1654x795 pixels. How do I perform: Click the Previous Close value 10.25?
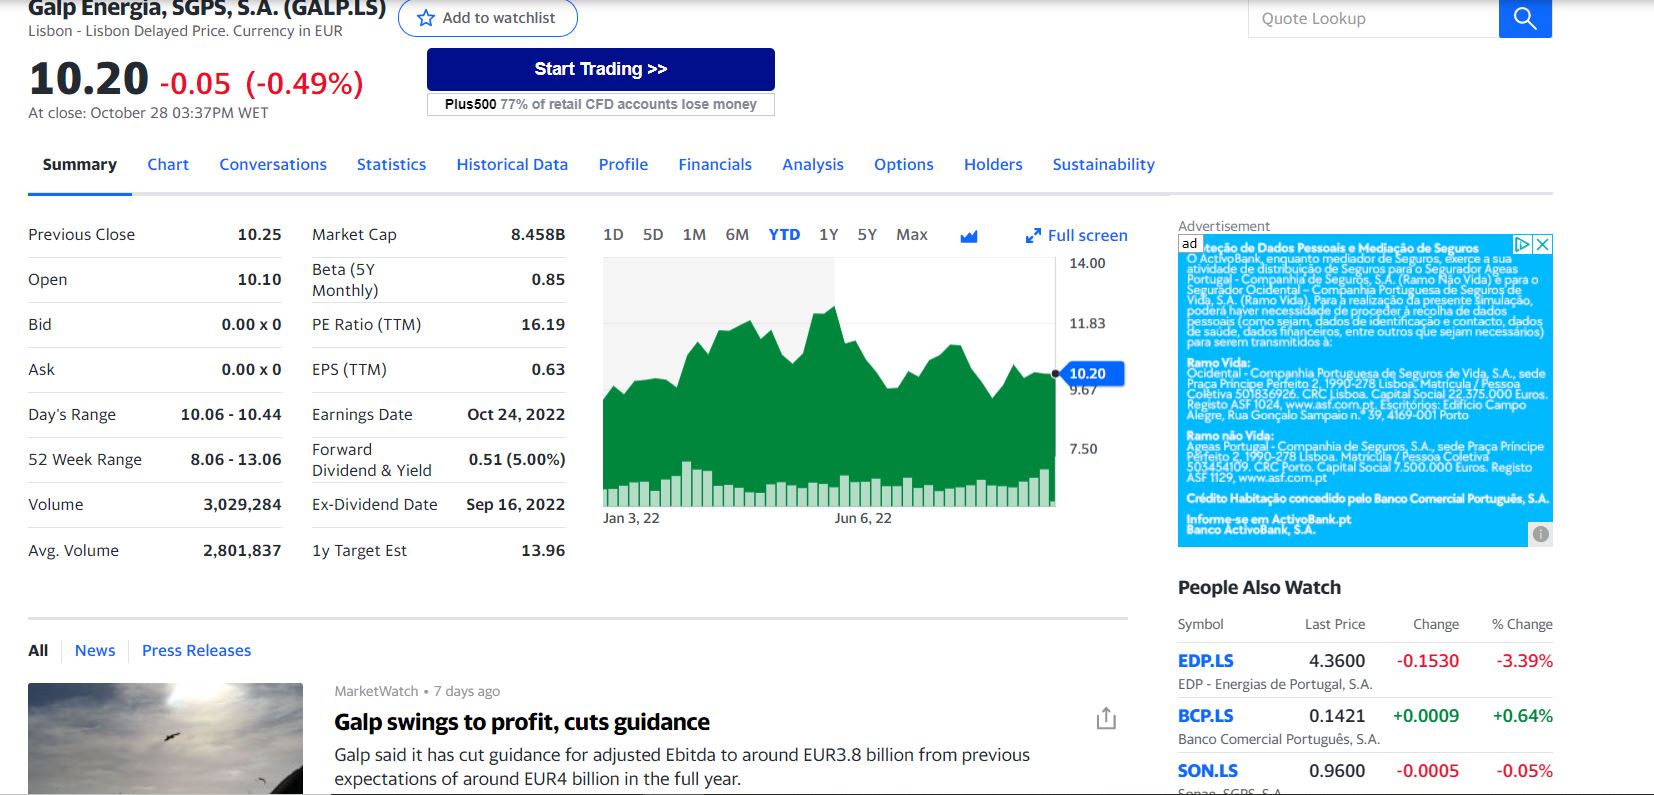point(259,235)
